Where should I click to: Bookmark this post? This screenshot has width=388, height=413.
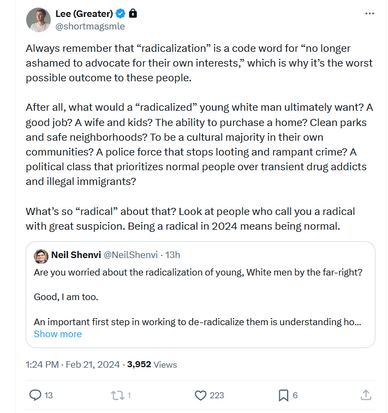click(283, 395)
